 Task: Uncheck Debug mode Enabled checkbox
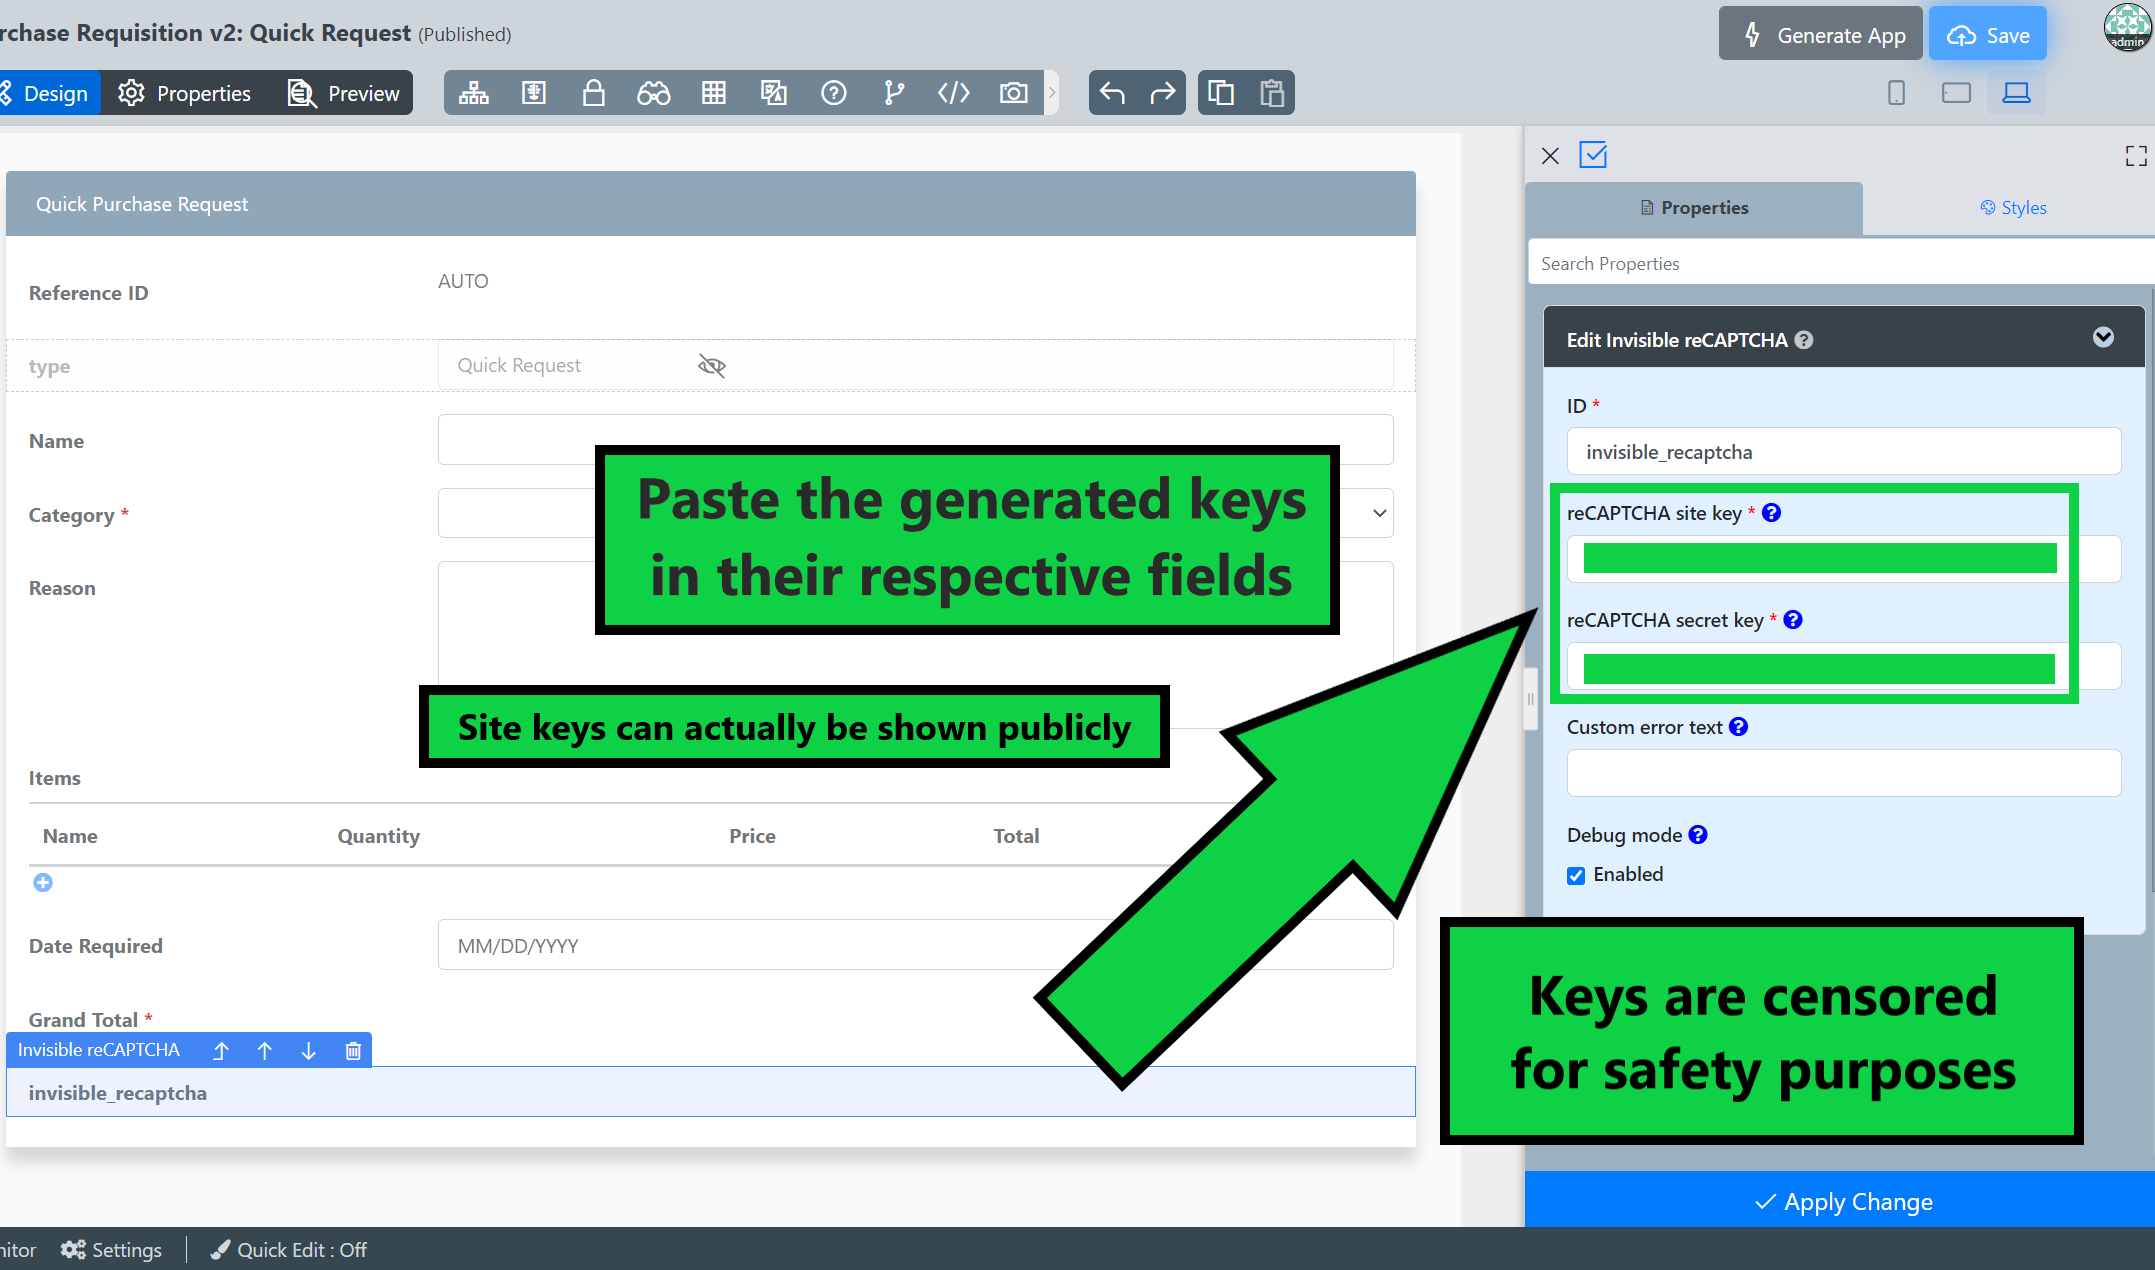[1576, 876]
